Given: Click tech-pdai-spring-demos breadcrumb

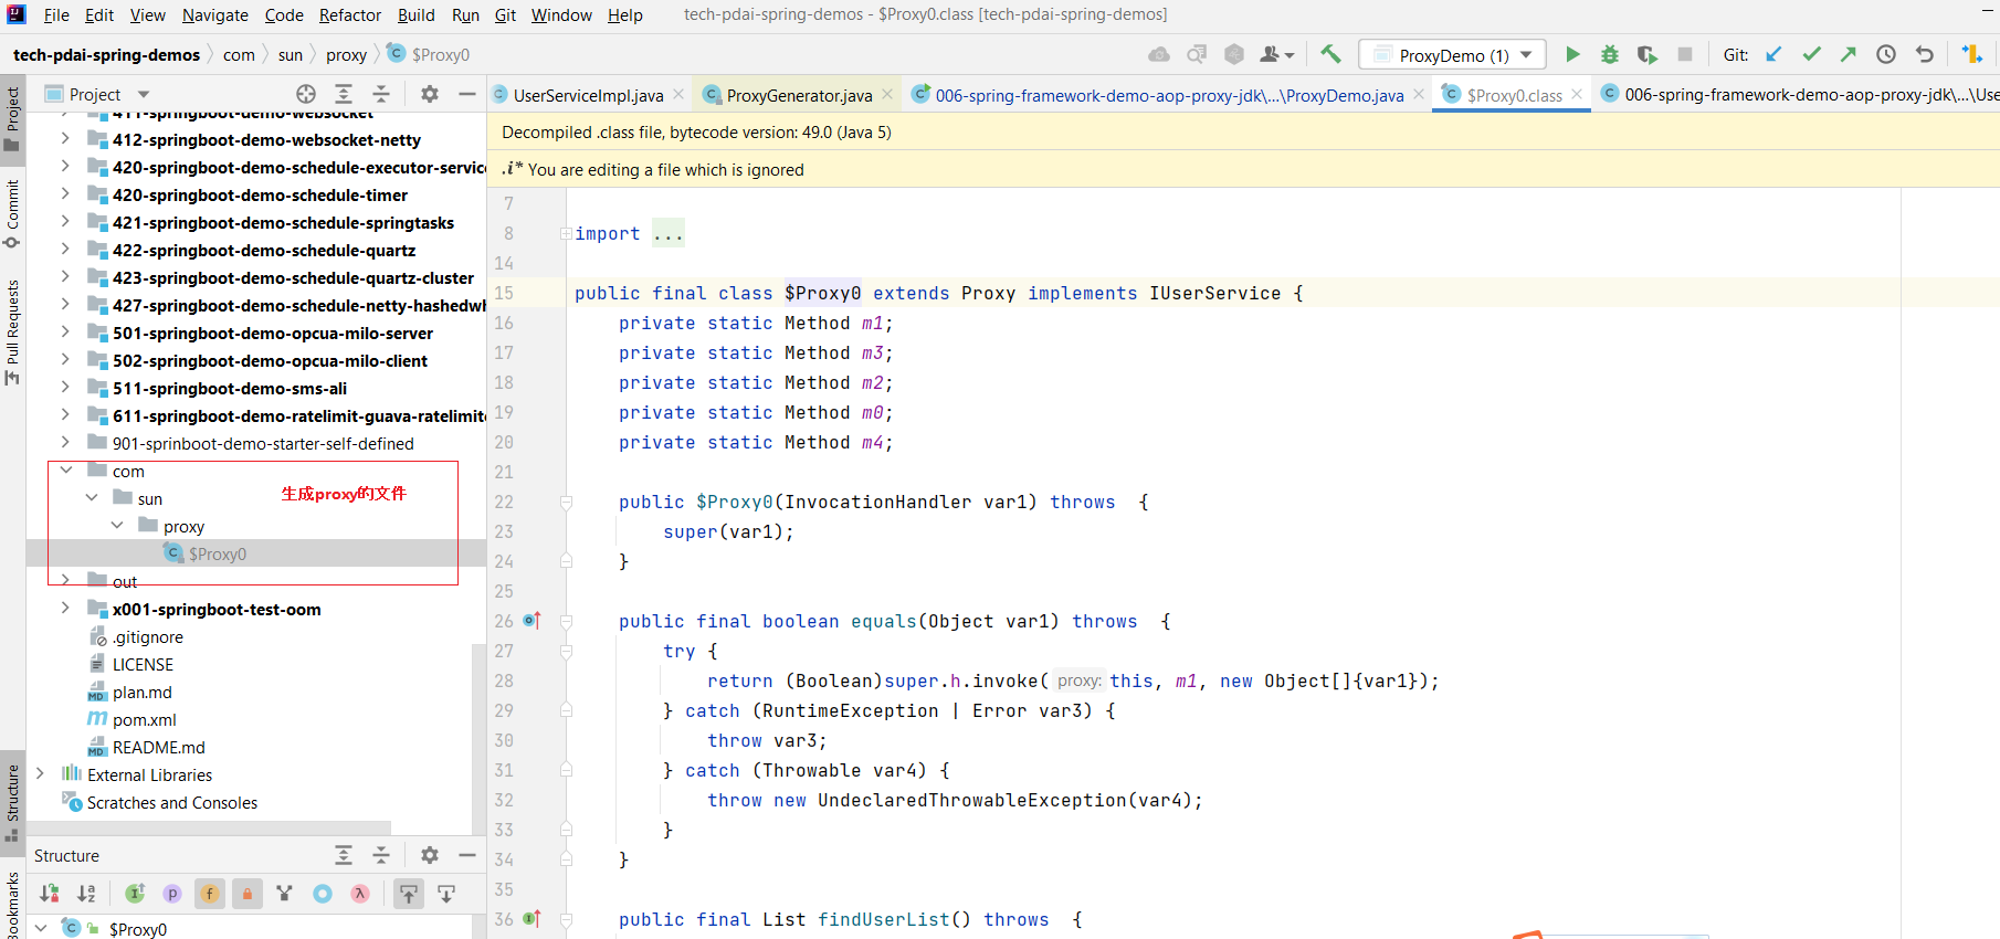Looking at the screenshot, I should (107, 55).
